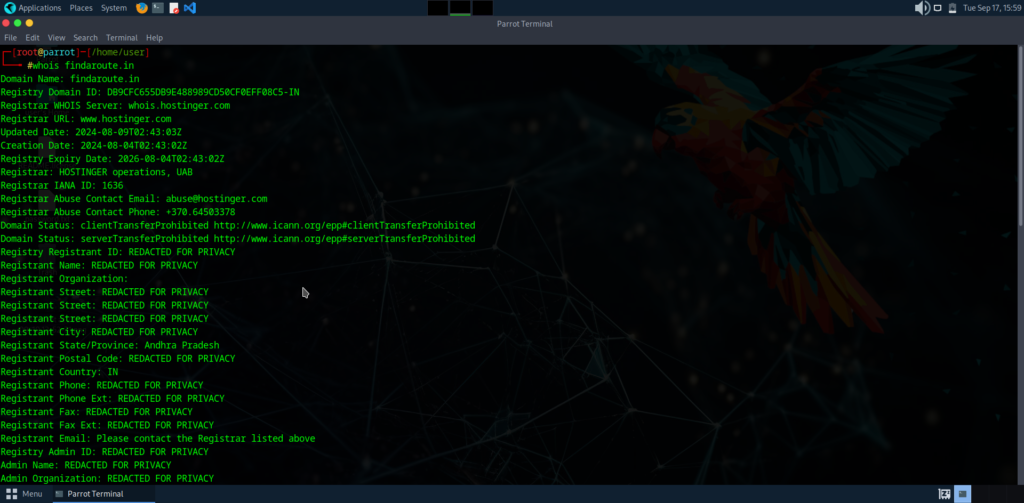This screenshot has height=503, width=1024.
Task: Open the Places menu
Action: (x=81, y=8)
